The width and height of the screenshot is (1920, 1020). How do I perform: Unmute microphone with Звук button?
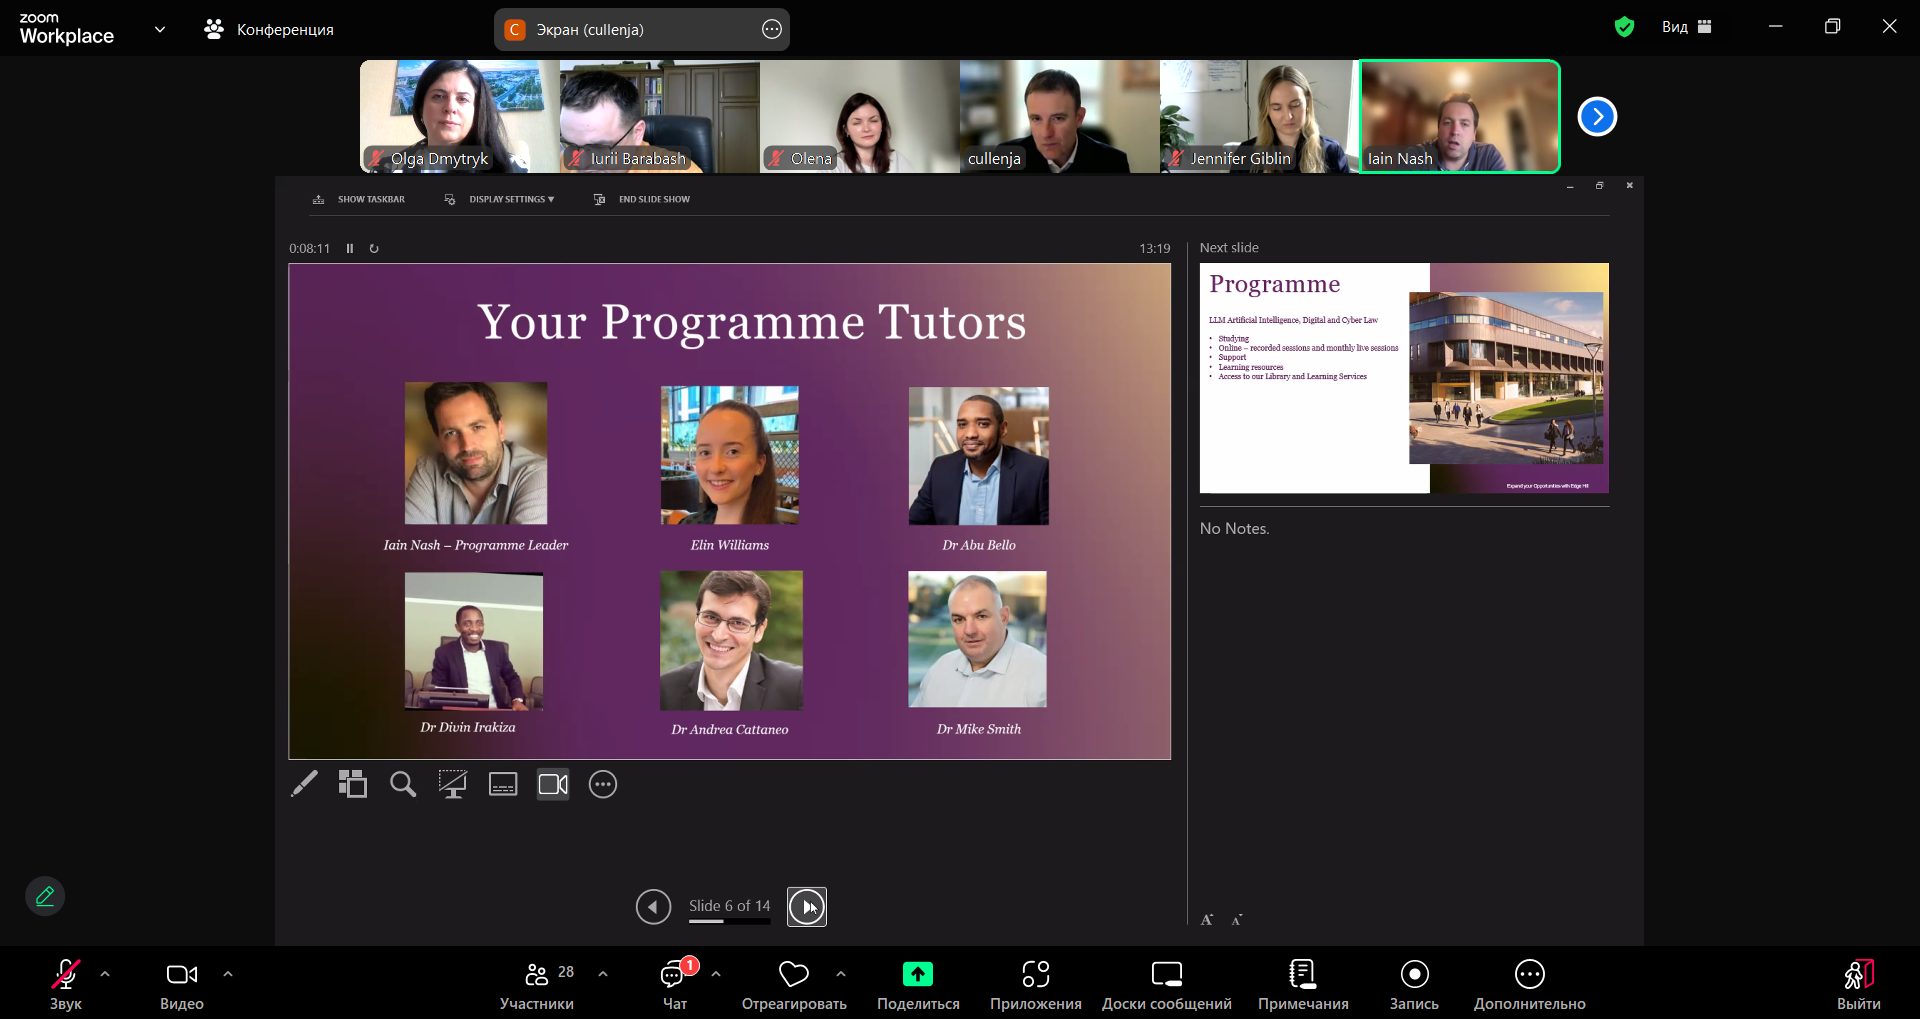point(66,984)
